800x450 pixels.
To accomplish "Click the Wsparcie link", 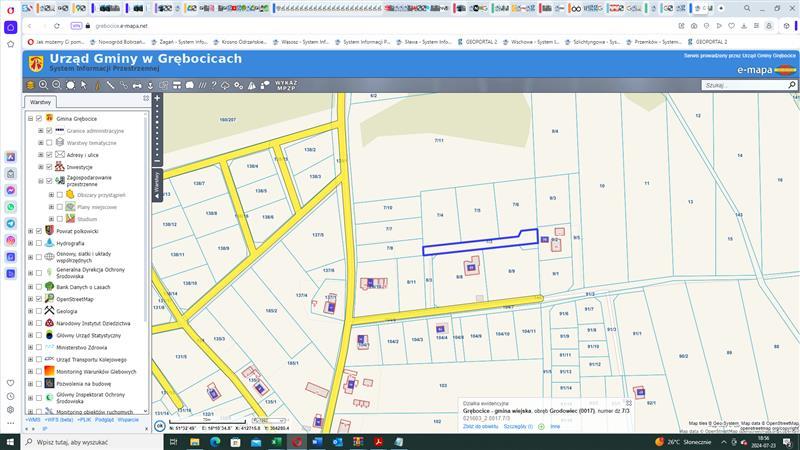I will coord(128,420).
